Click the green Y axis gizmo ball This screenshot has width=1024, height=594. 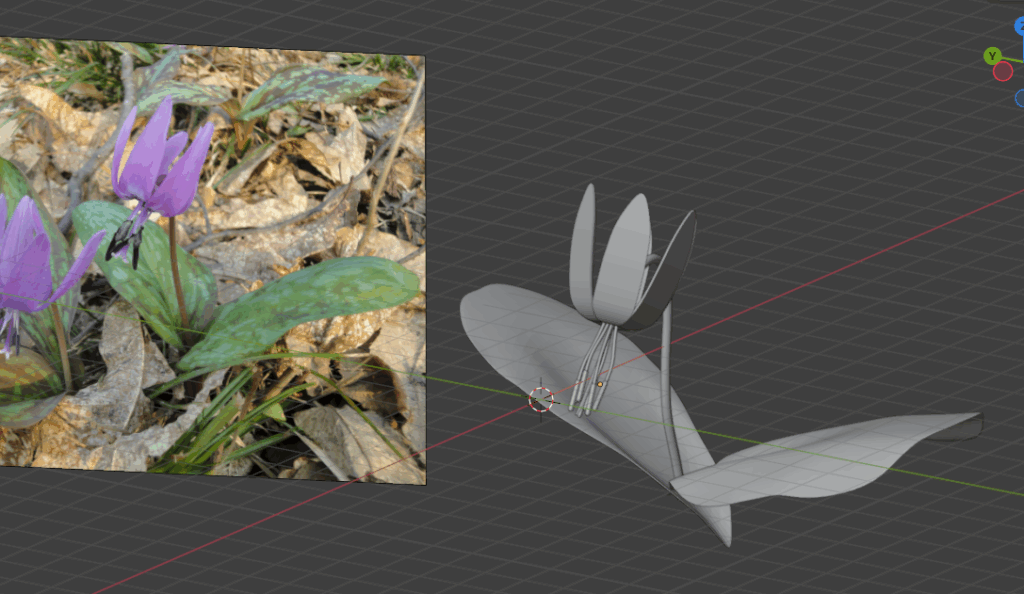992,56
